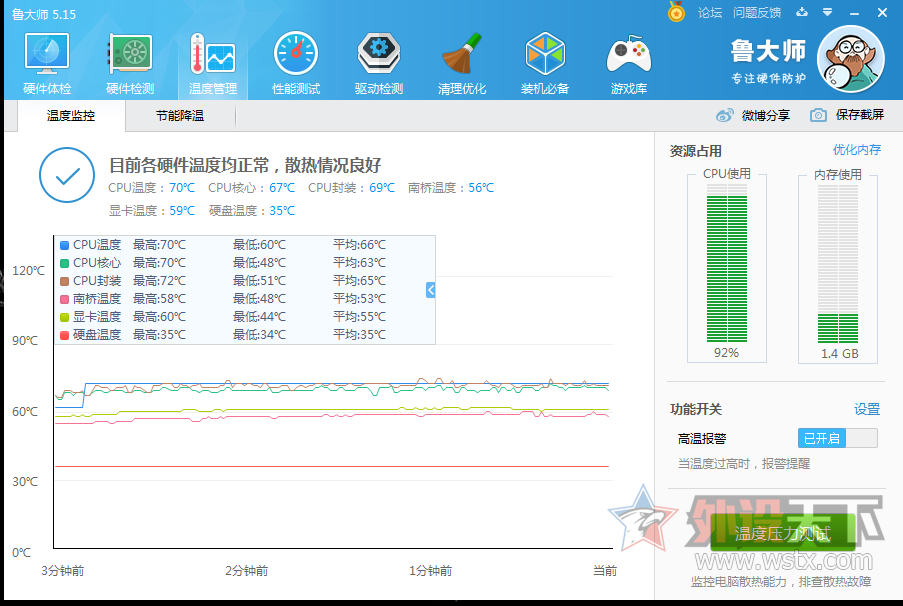Click the red 硬盘温度 legend swatch
The image size is (903, 606).
(x=64, y=335)
